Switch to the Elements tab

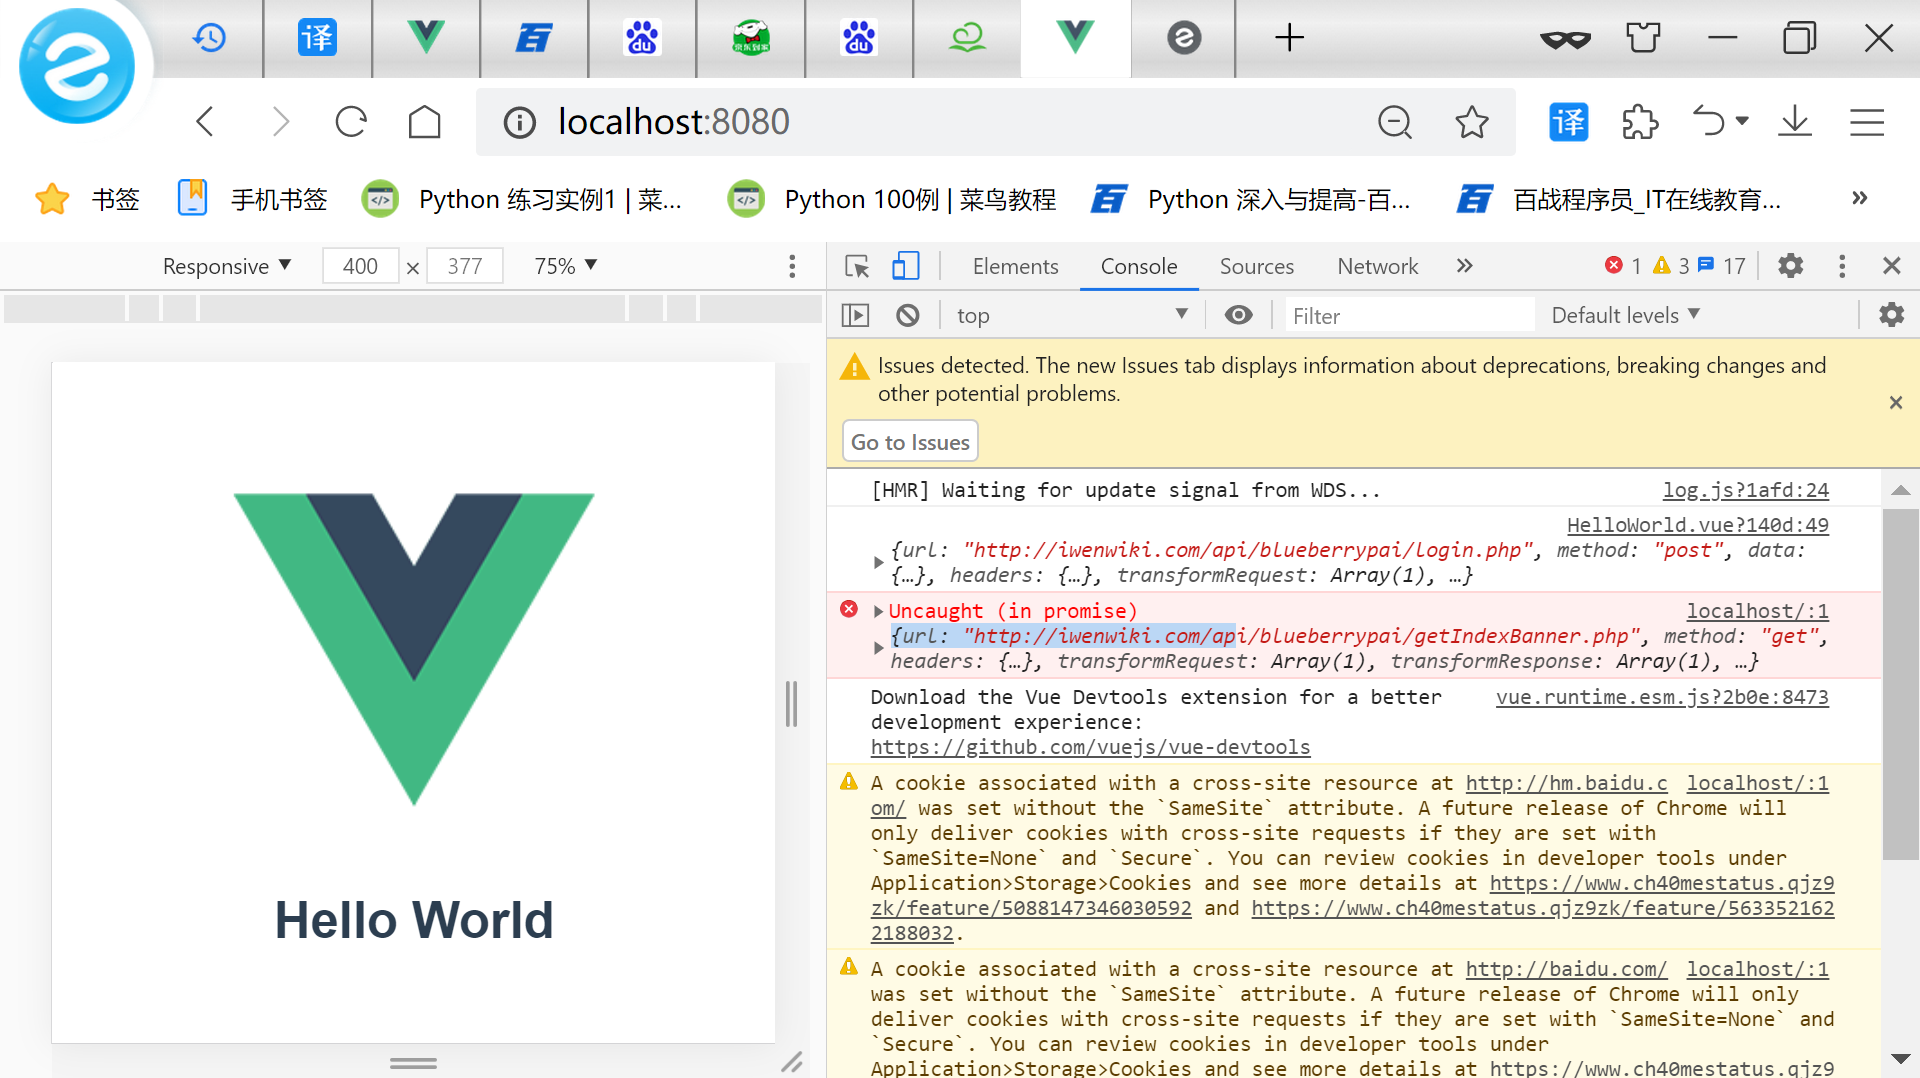(1015, 266)
